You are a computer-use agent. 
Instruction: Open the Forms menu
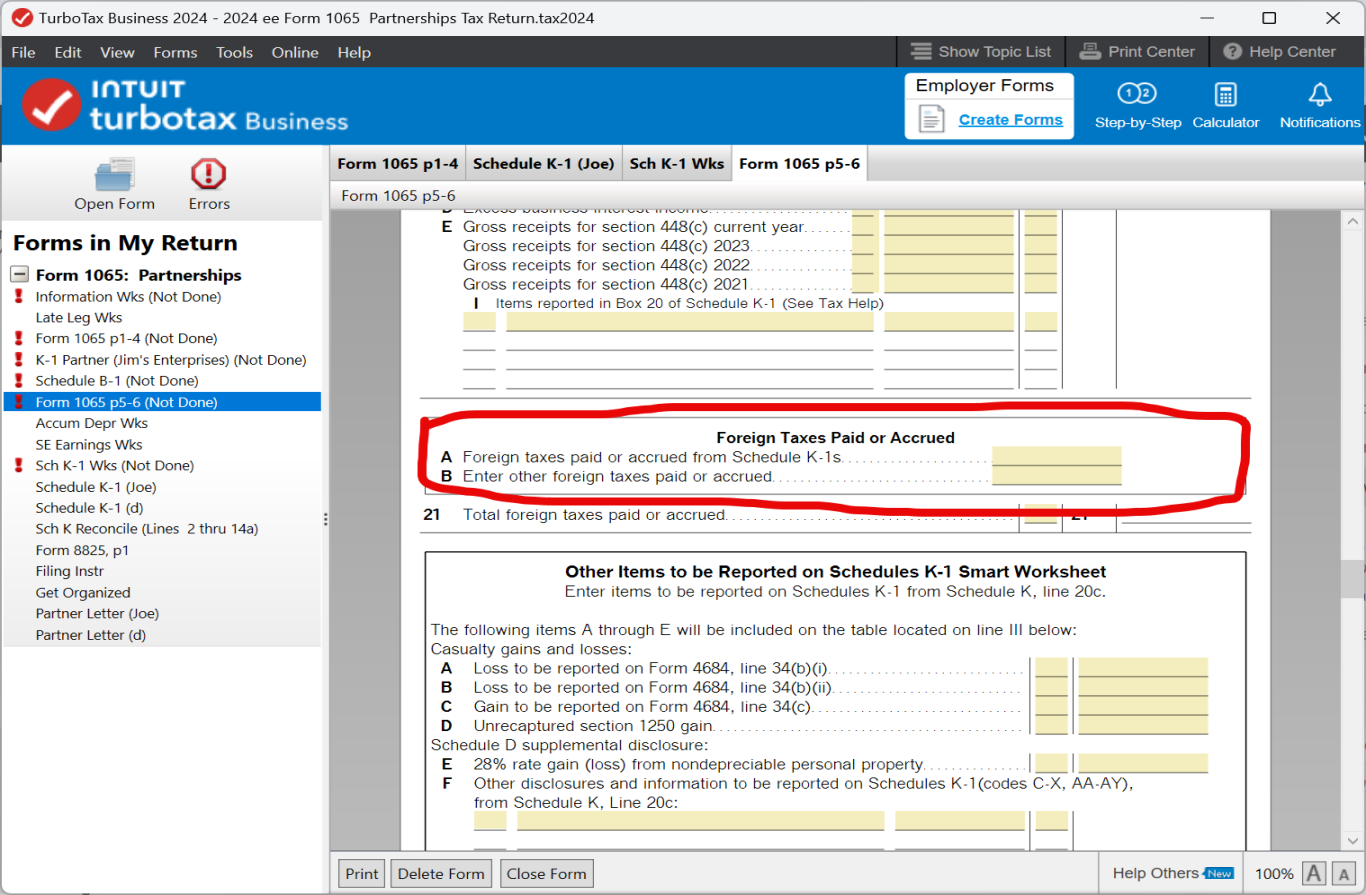(175, 52)
